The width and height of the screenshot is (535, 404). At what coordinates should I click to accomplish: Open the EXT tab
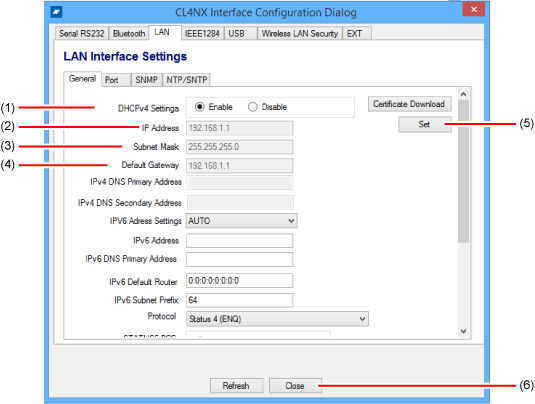[357, 33]
